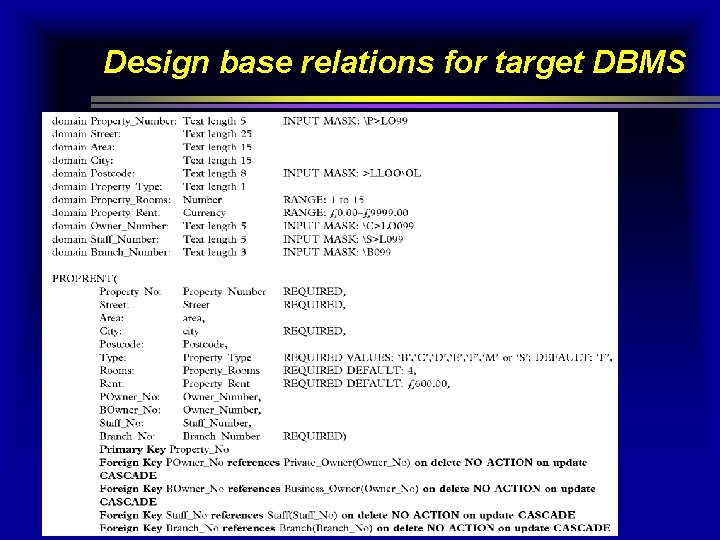Screen dimensions: 720x540
Task: Select the "domain Property_Rooms:" text
Action: 111,200
